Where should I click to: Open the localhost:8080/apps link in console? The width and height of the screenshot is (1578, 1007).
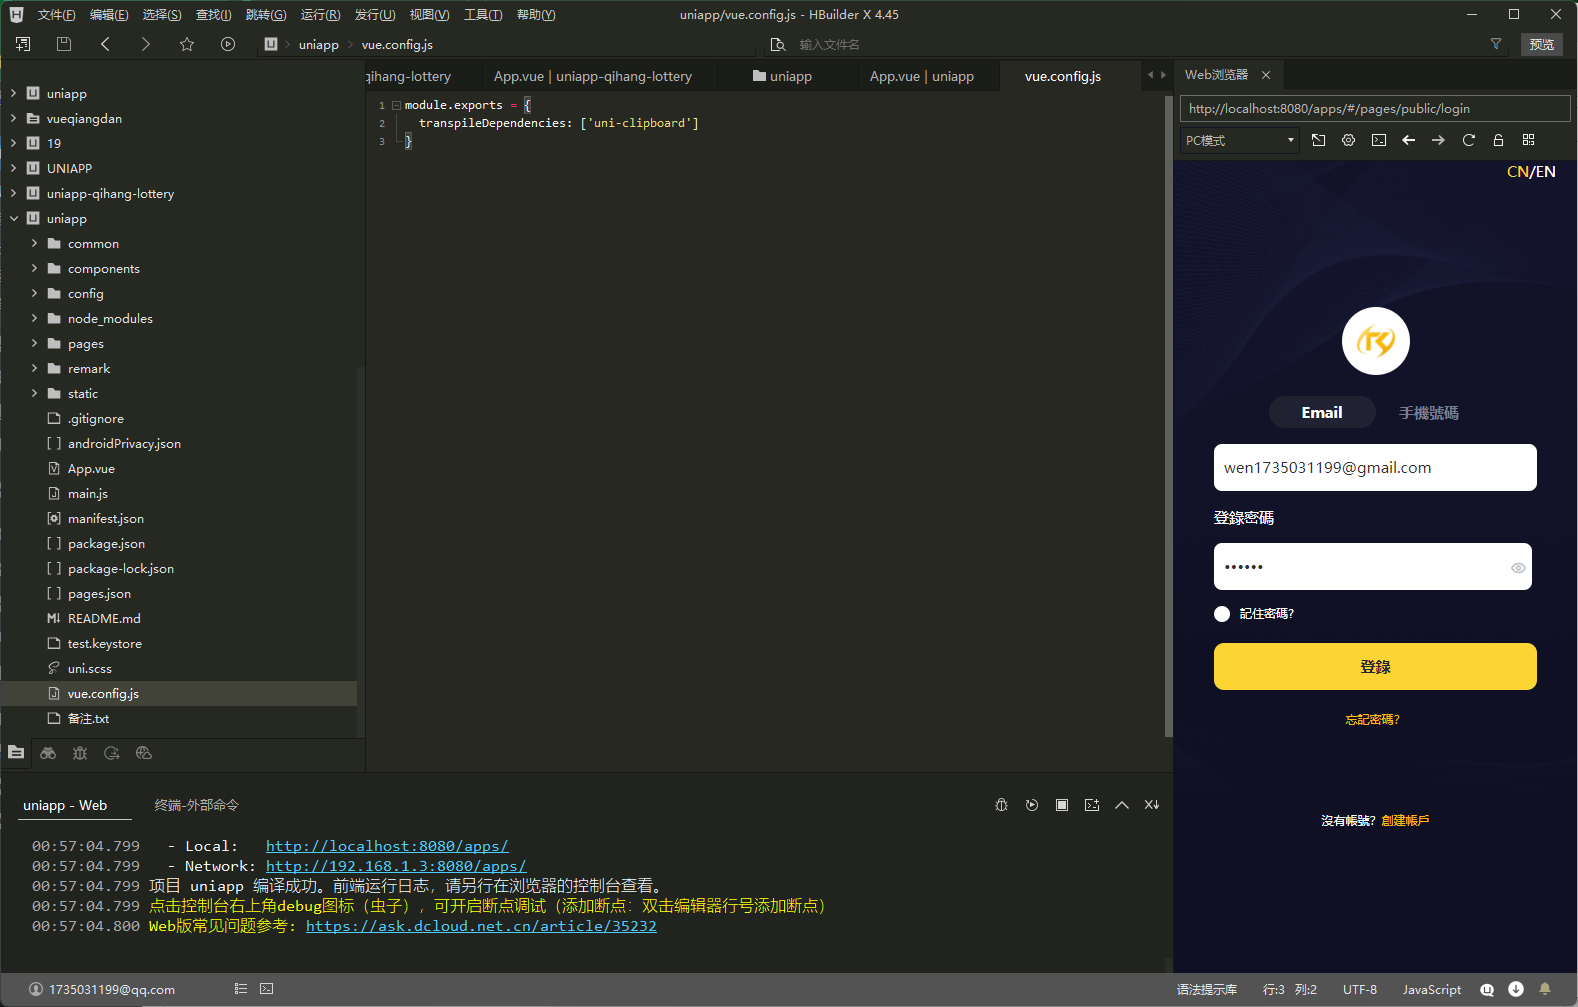(x=387, y=846)
